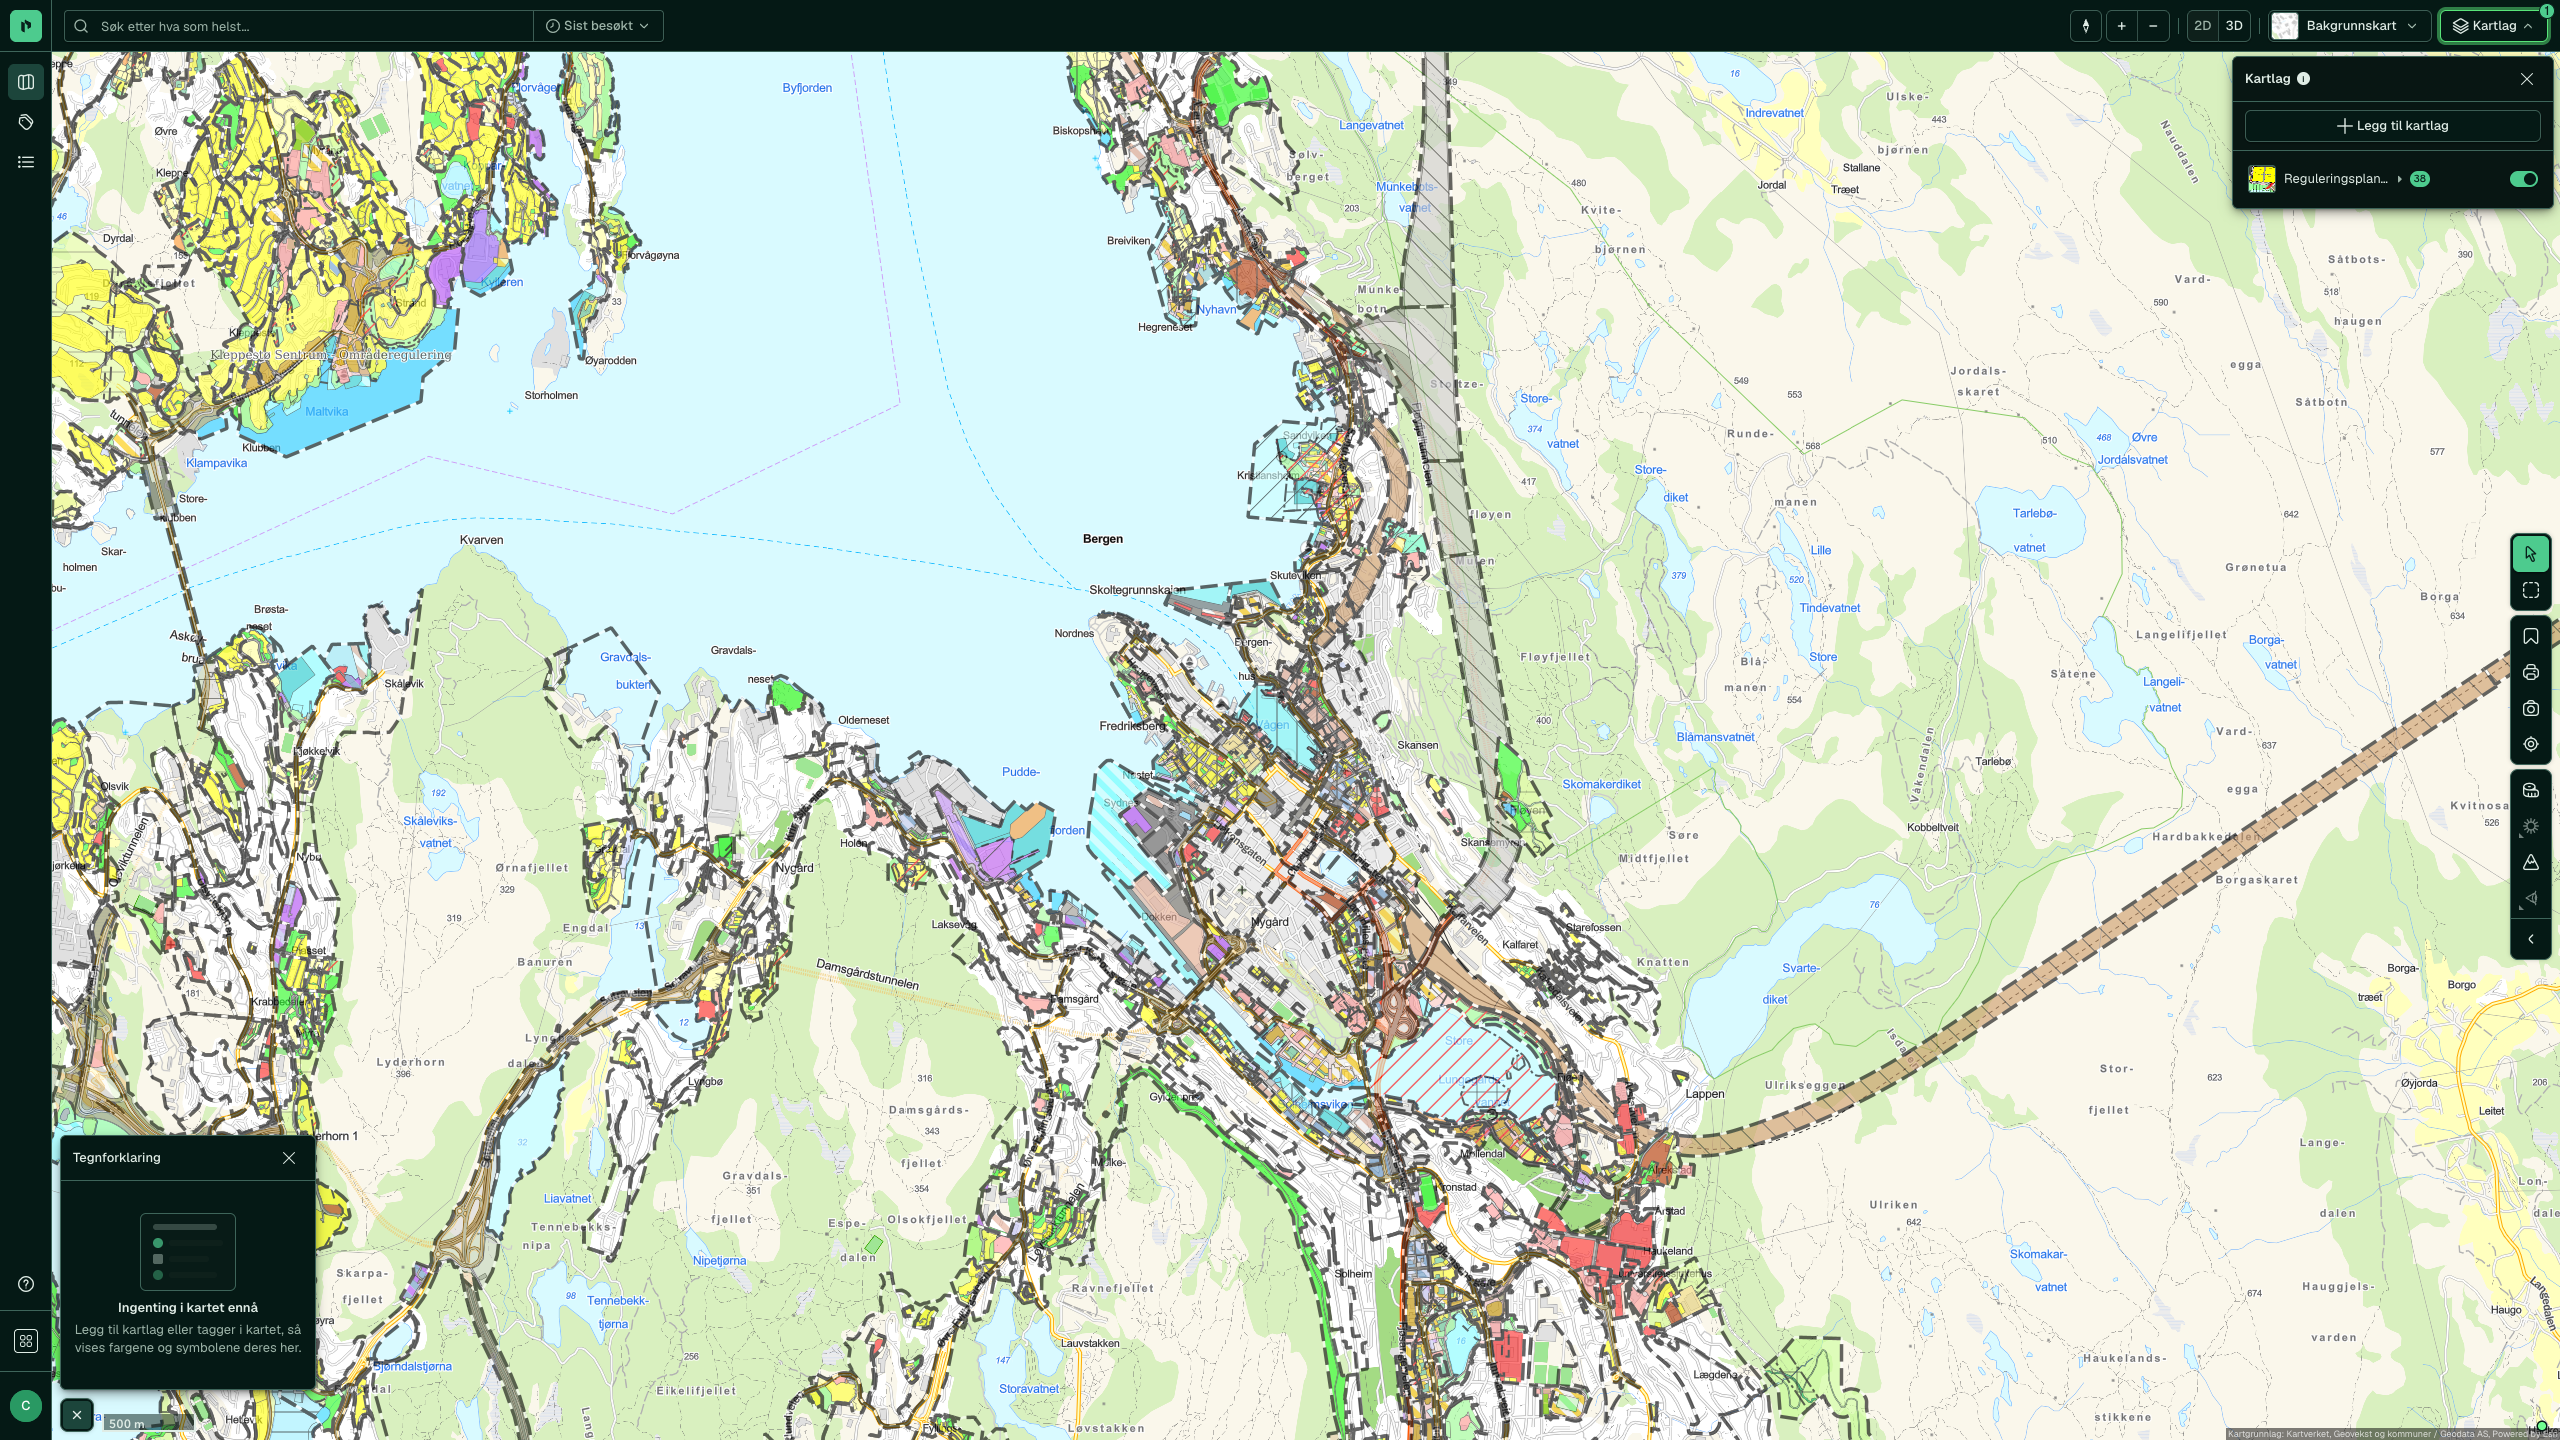2560x1440 pixels.
Task: Click the Kartlag info icon
Action: 2304,79
